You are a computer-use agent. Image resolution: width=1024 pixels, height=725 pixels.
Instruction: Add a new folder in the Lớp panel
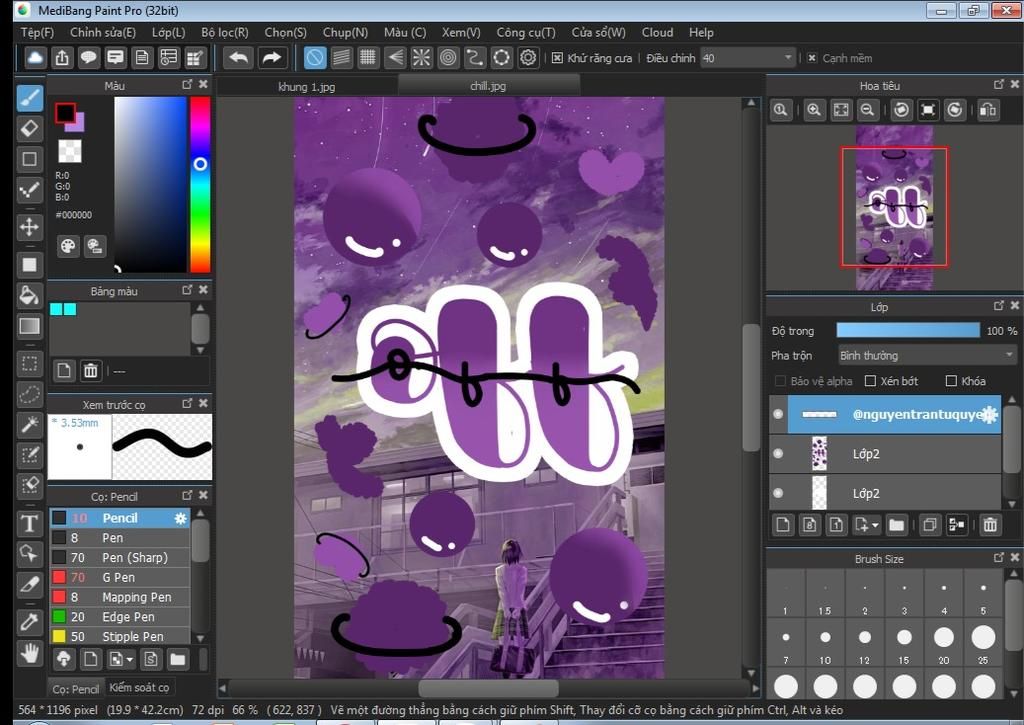coord(896,524)
